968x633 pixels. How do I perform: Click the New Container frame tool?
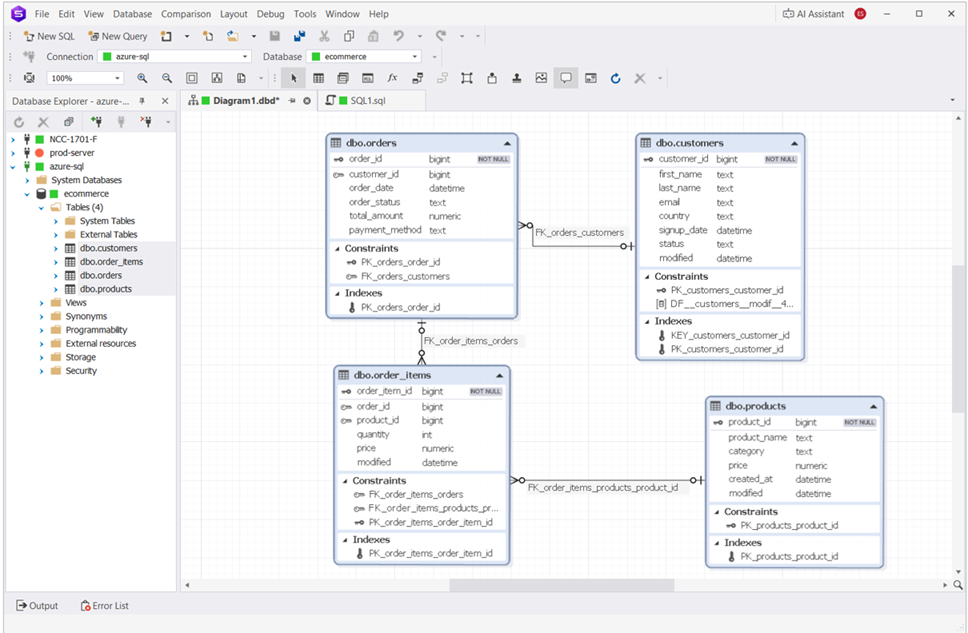467,78
